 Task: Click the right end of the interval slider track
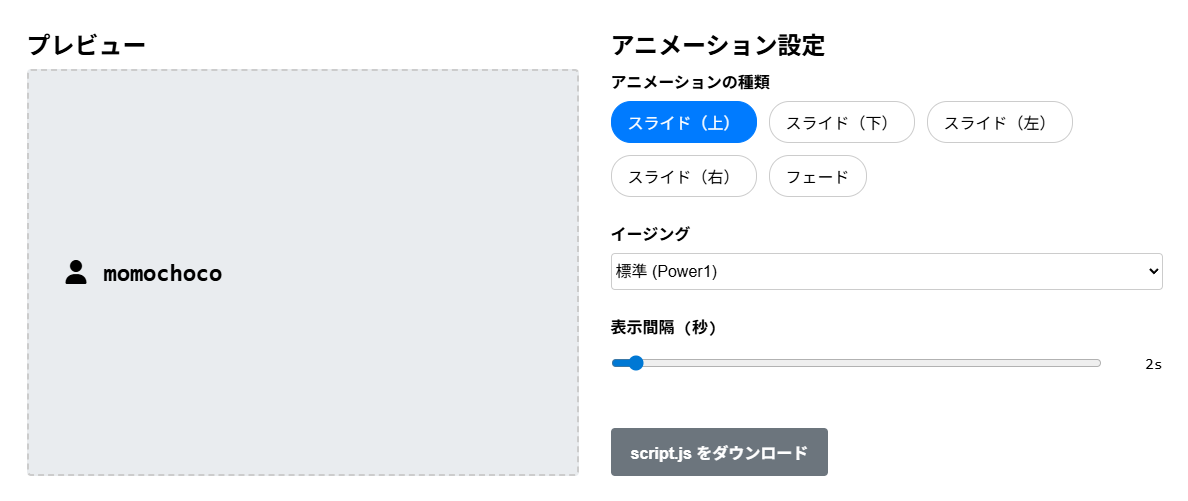[x=1097, y=363]
